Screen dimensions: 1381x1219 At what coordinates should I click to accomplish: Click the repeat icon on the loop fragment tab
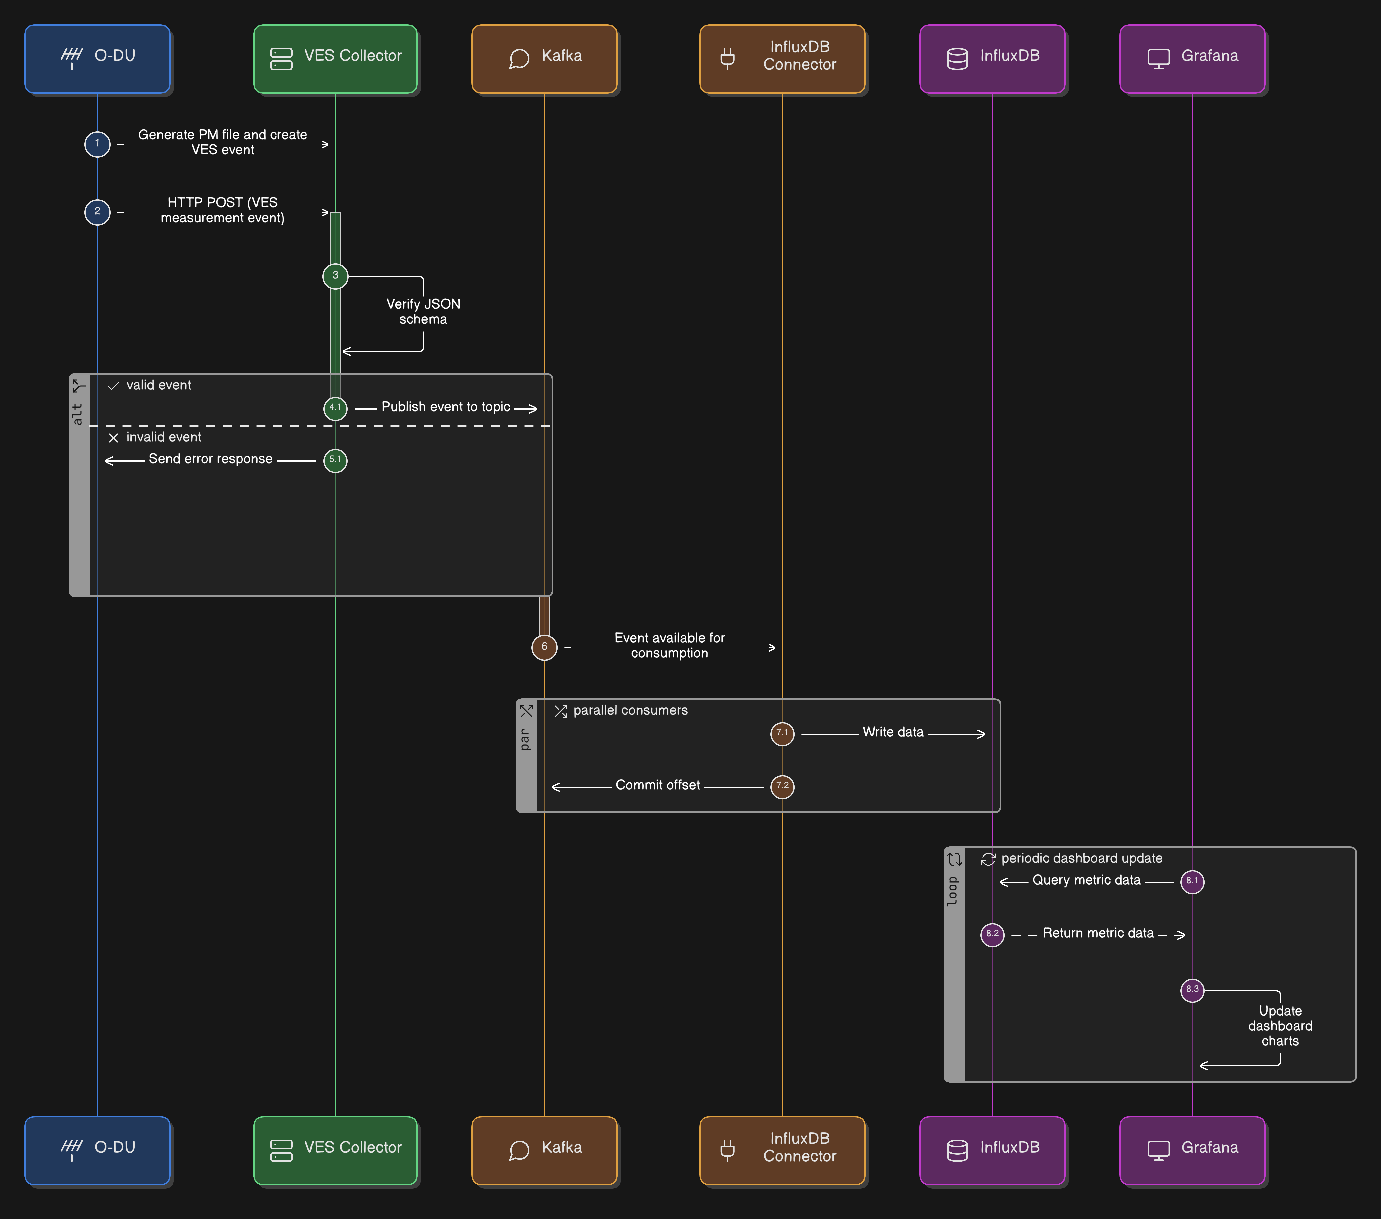coord(954,859)
